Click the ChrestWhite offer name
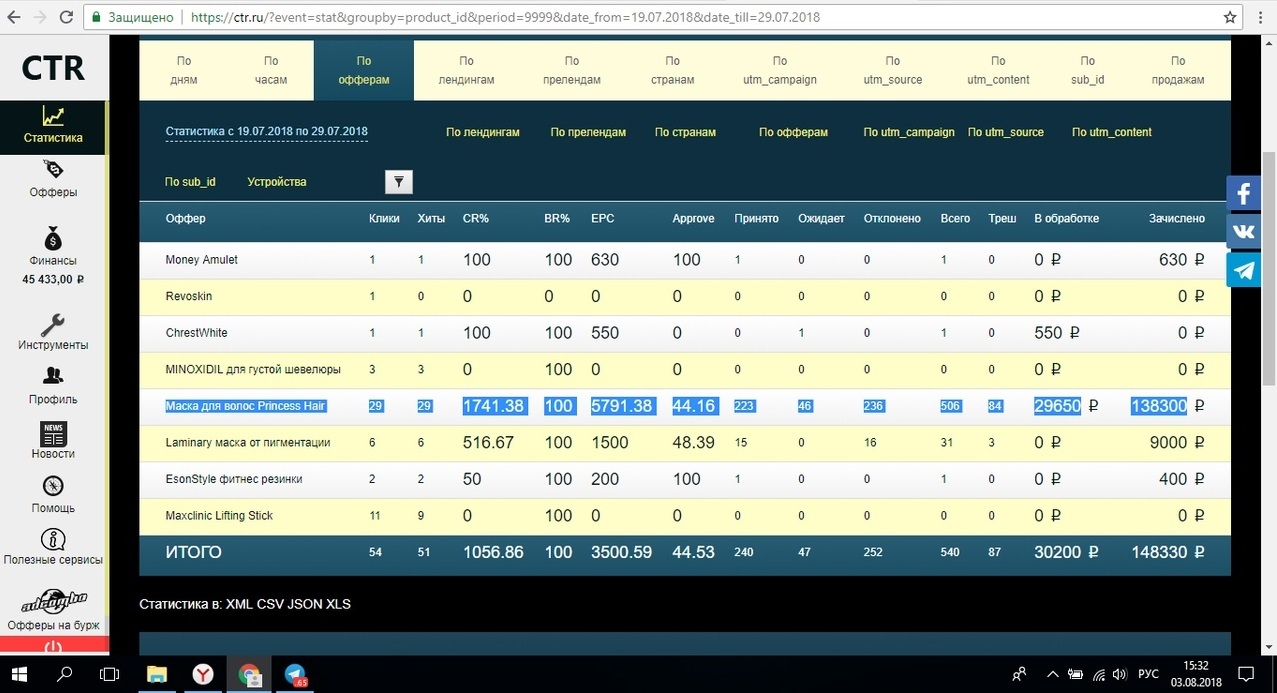The image size is (1277, 693). 196,333
